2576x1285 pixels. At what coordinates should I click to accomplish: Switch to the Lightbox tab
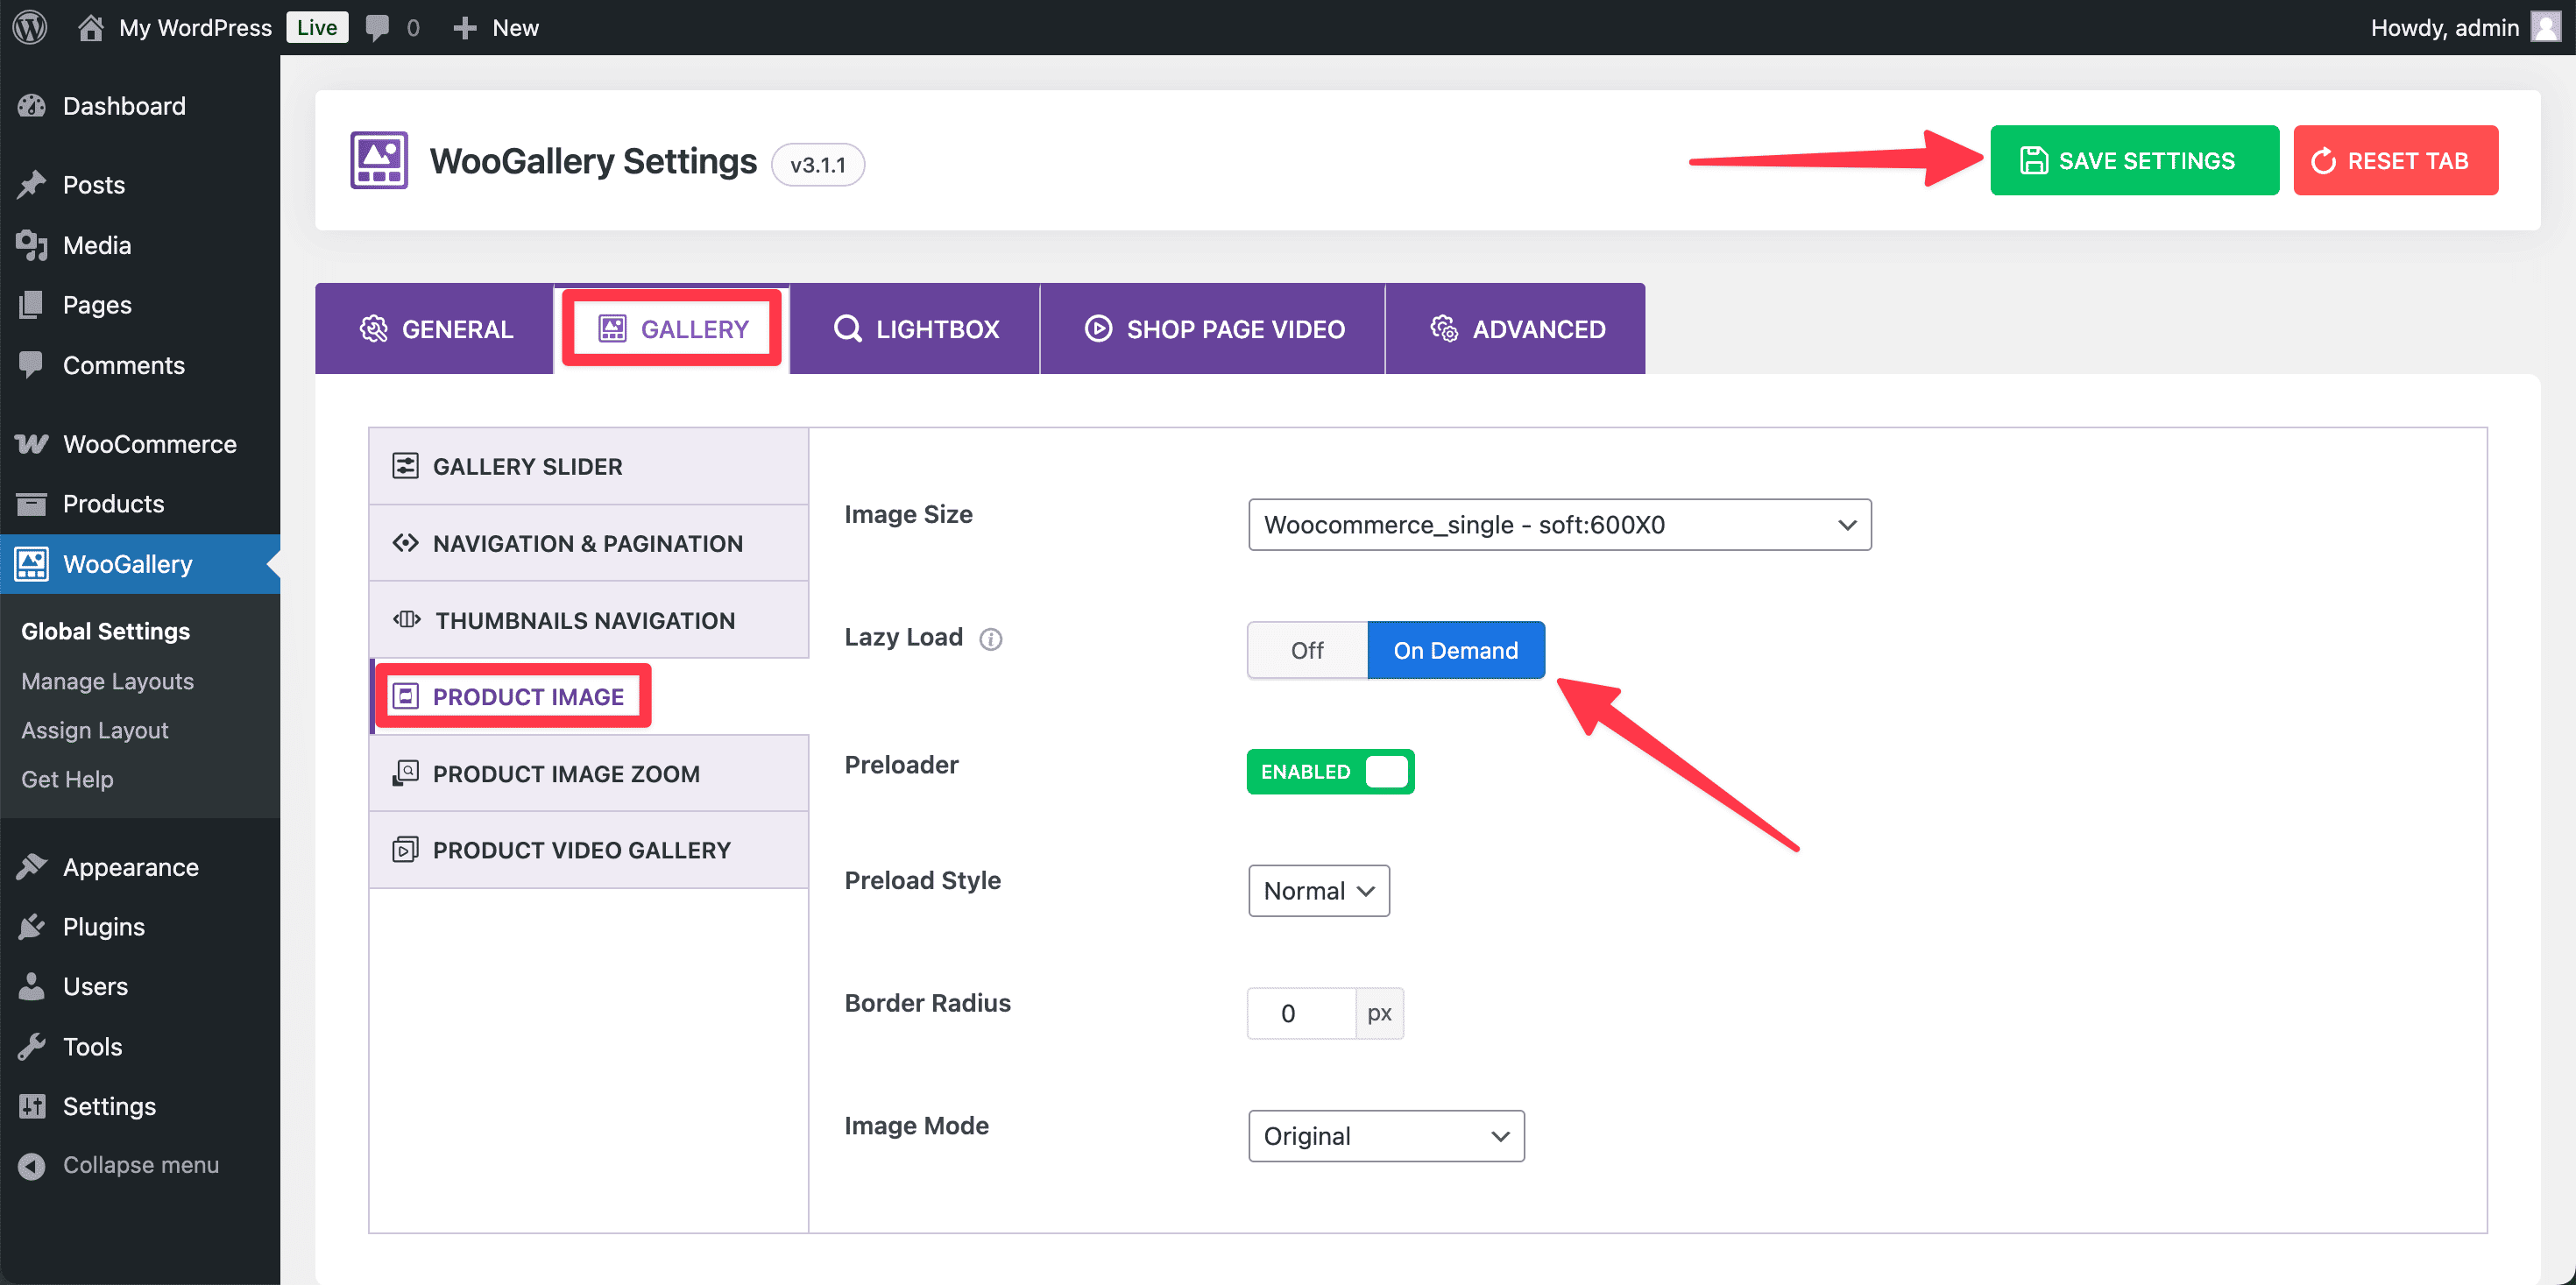click(916, 329)
